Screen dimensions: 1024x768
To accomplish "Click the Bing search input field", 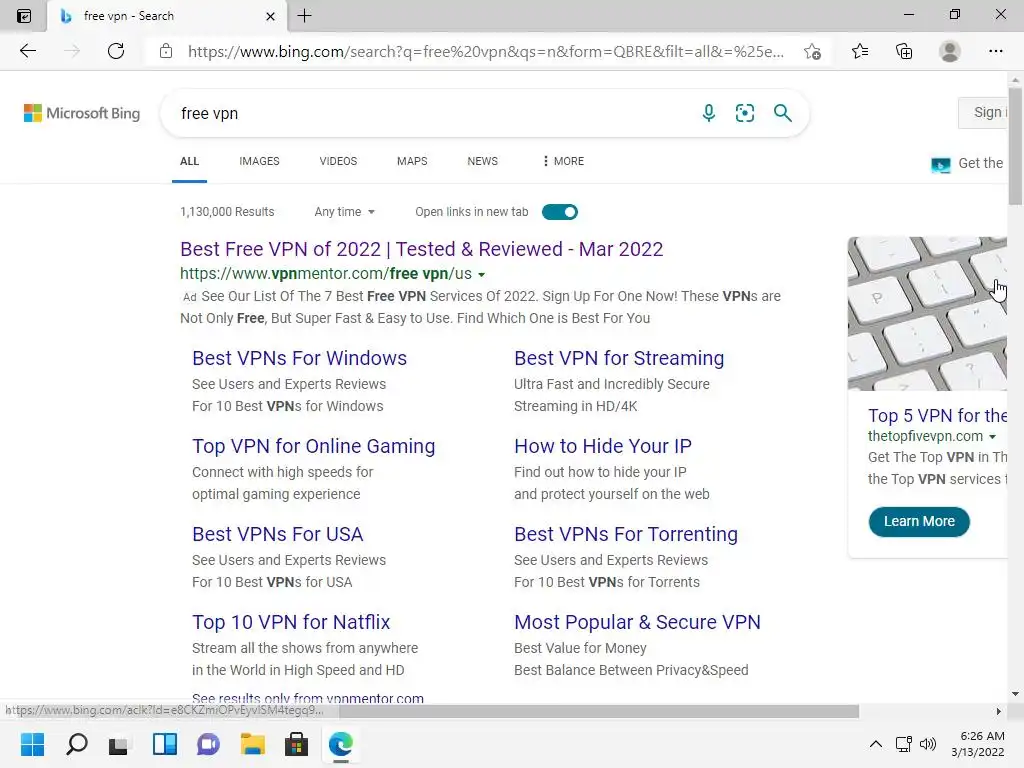I will pos(431,113).
